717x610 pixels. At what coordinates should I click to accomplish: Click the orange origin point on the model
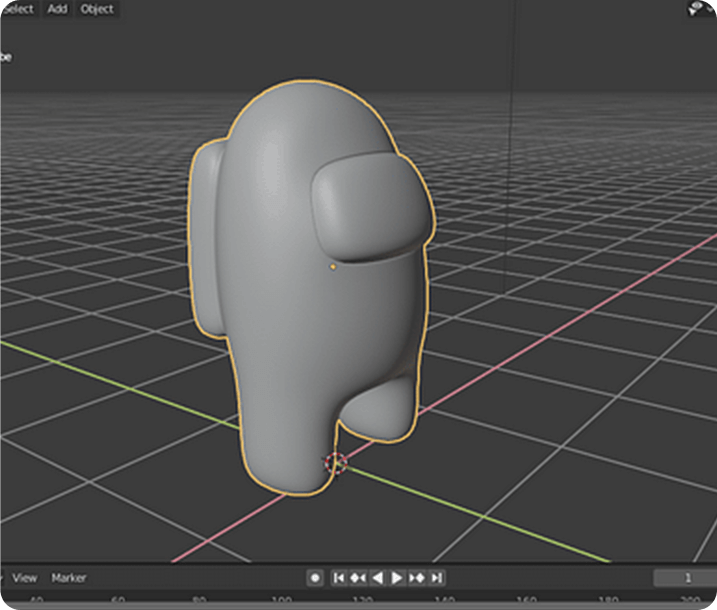pyautogui.click(x=333, y=267)
